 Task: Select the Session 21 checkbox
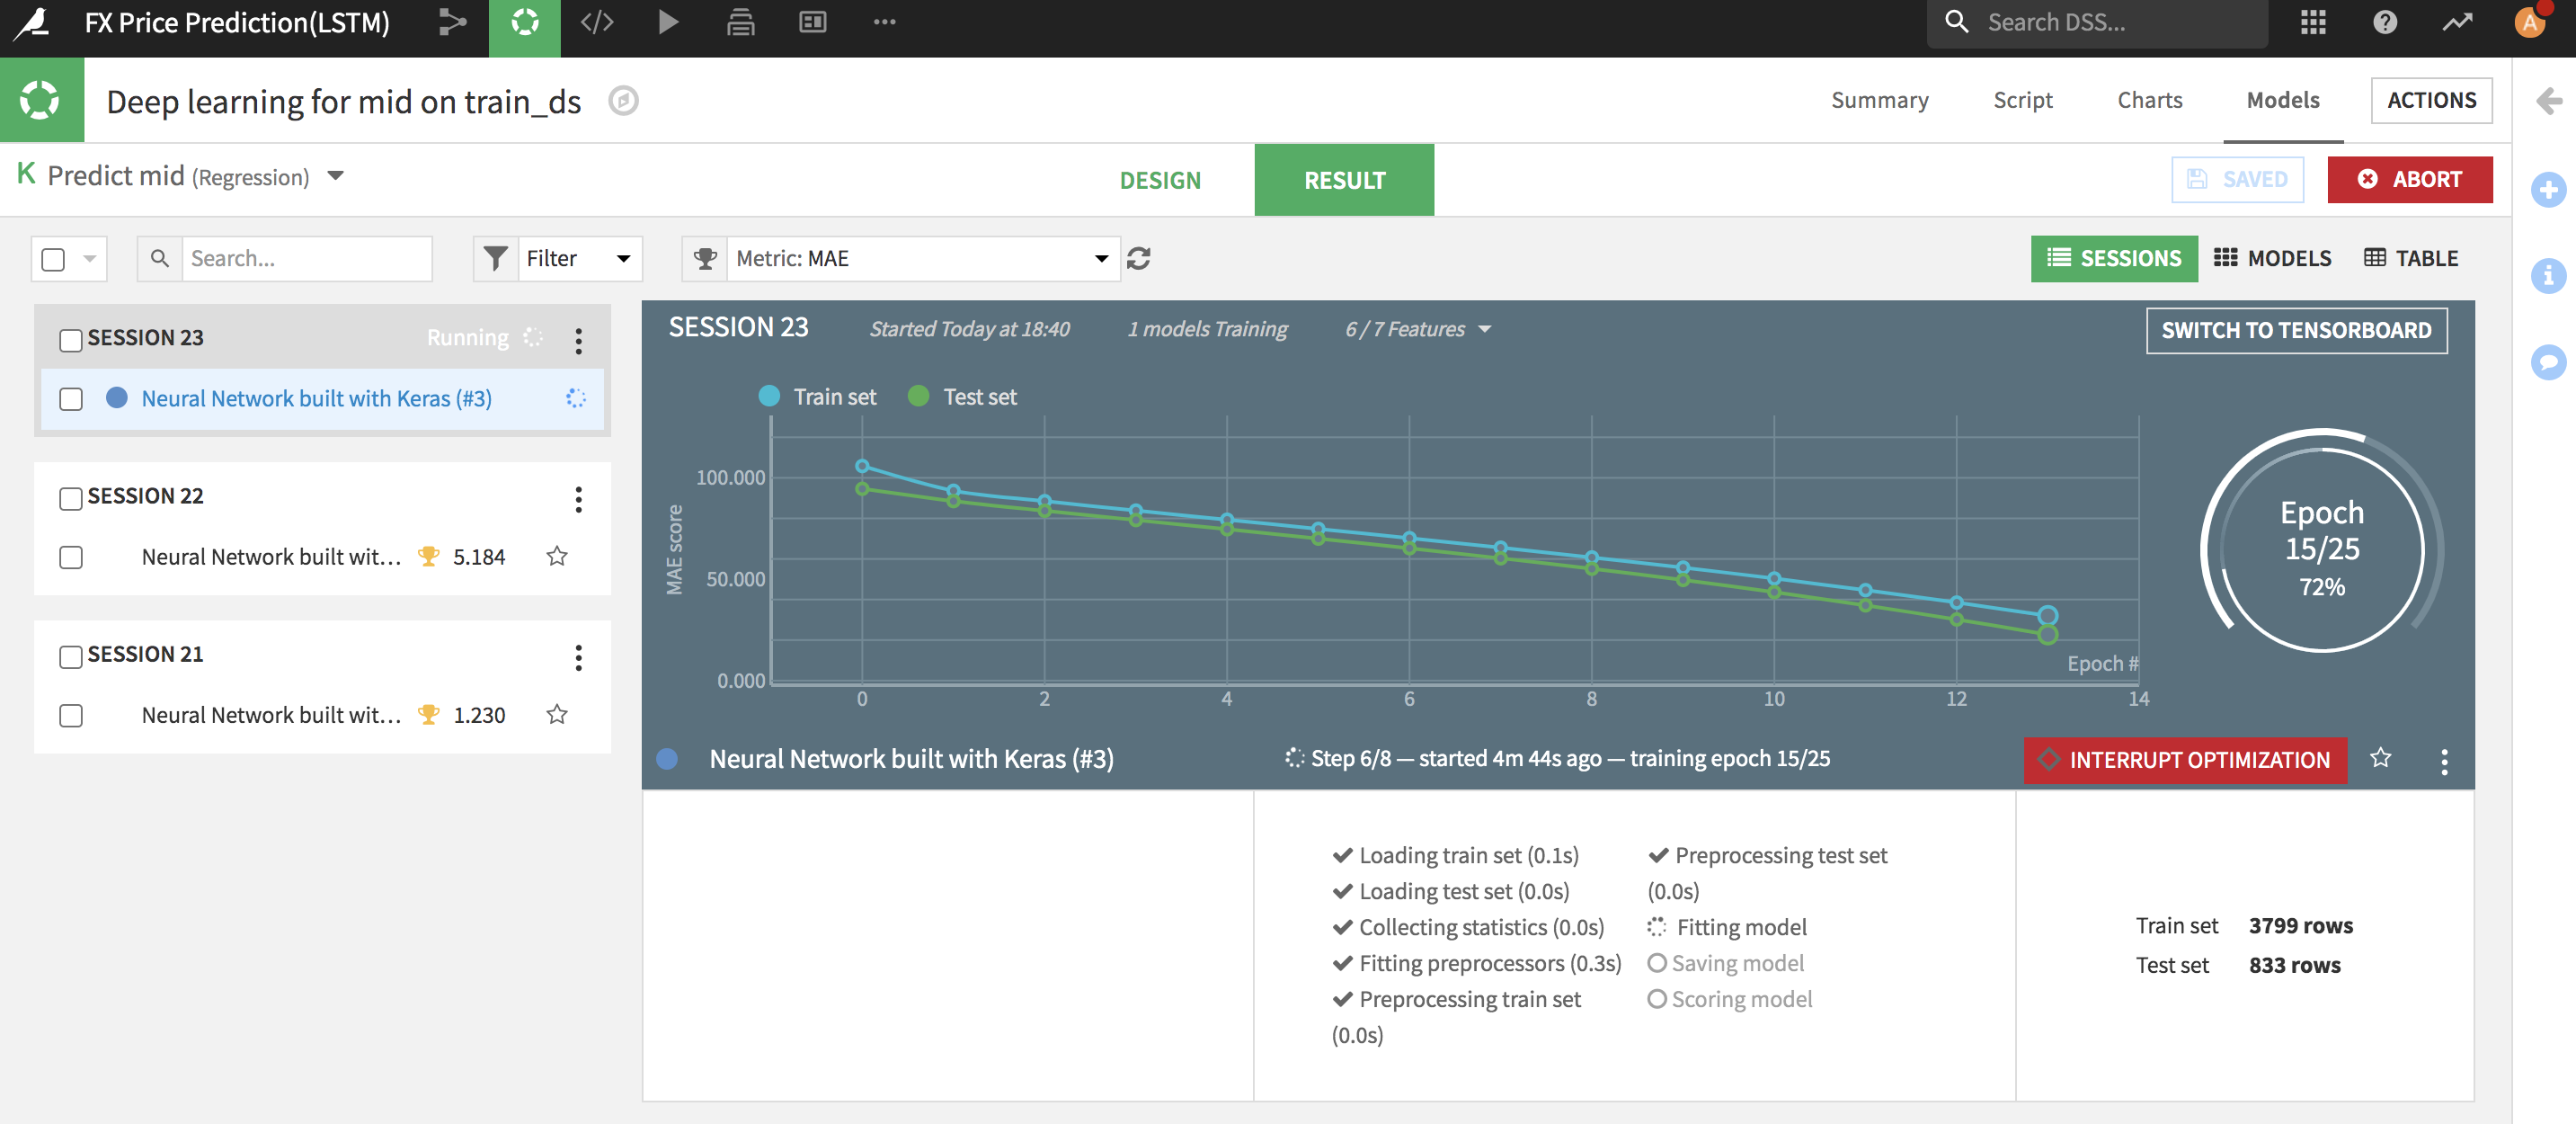pyautogui.click(x=70, y=656)
